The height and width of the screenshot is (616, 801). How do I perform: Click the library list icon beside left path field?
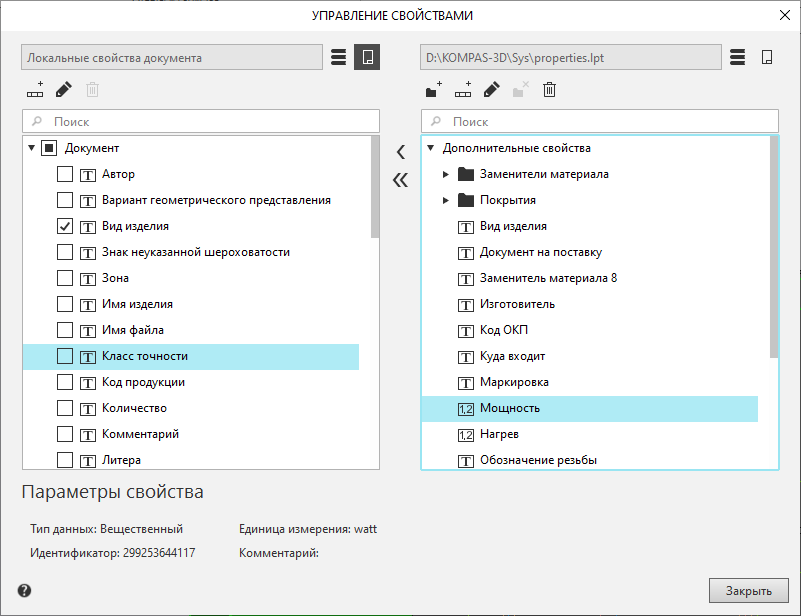pos(338,57)
